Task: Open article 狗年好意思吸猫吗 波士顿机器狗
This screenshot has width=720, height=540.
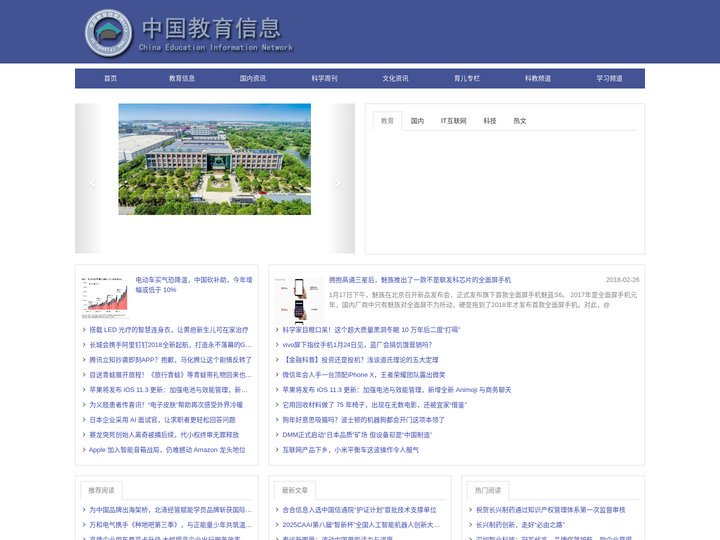Action: [363, 420]
